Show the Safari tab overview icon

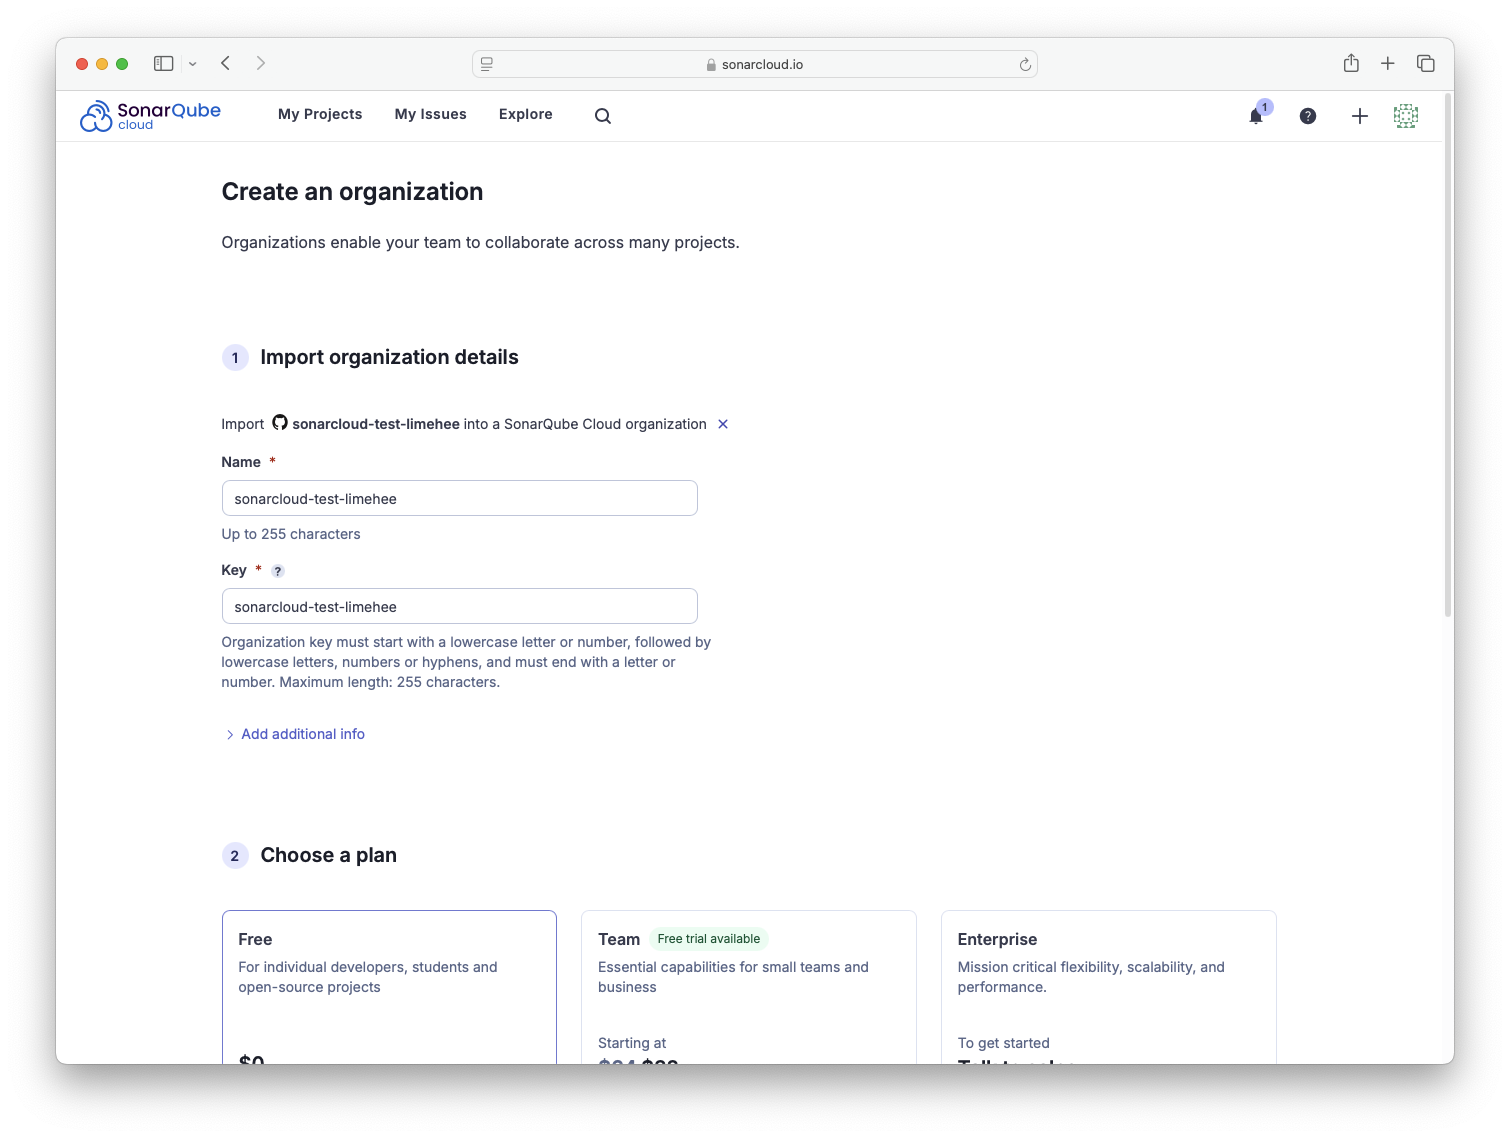1426,63
